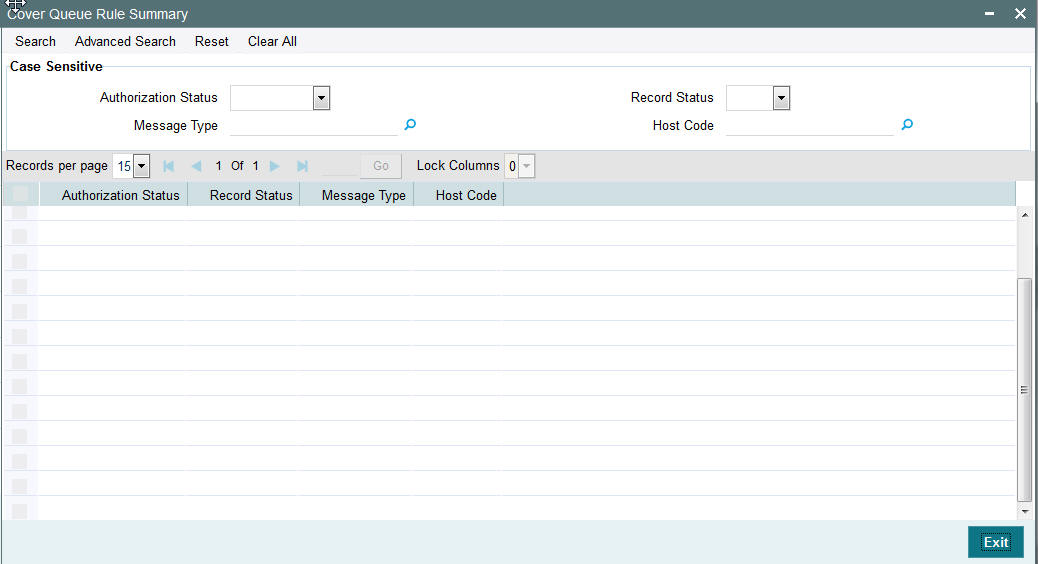The width and height of the screenshot is (1038, 564).
Task: Check the seventh row's checkbox
Action: pyautogui.click(x=20, y=361)
